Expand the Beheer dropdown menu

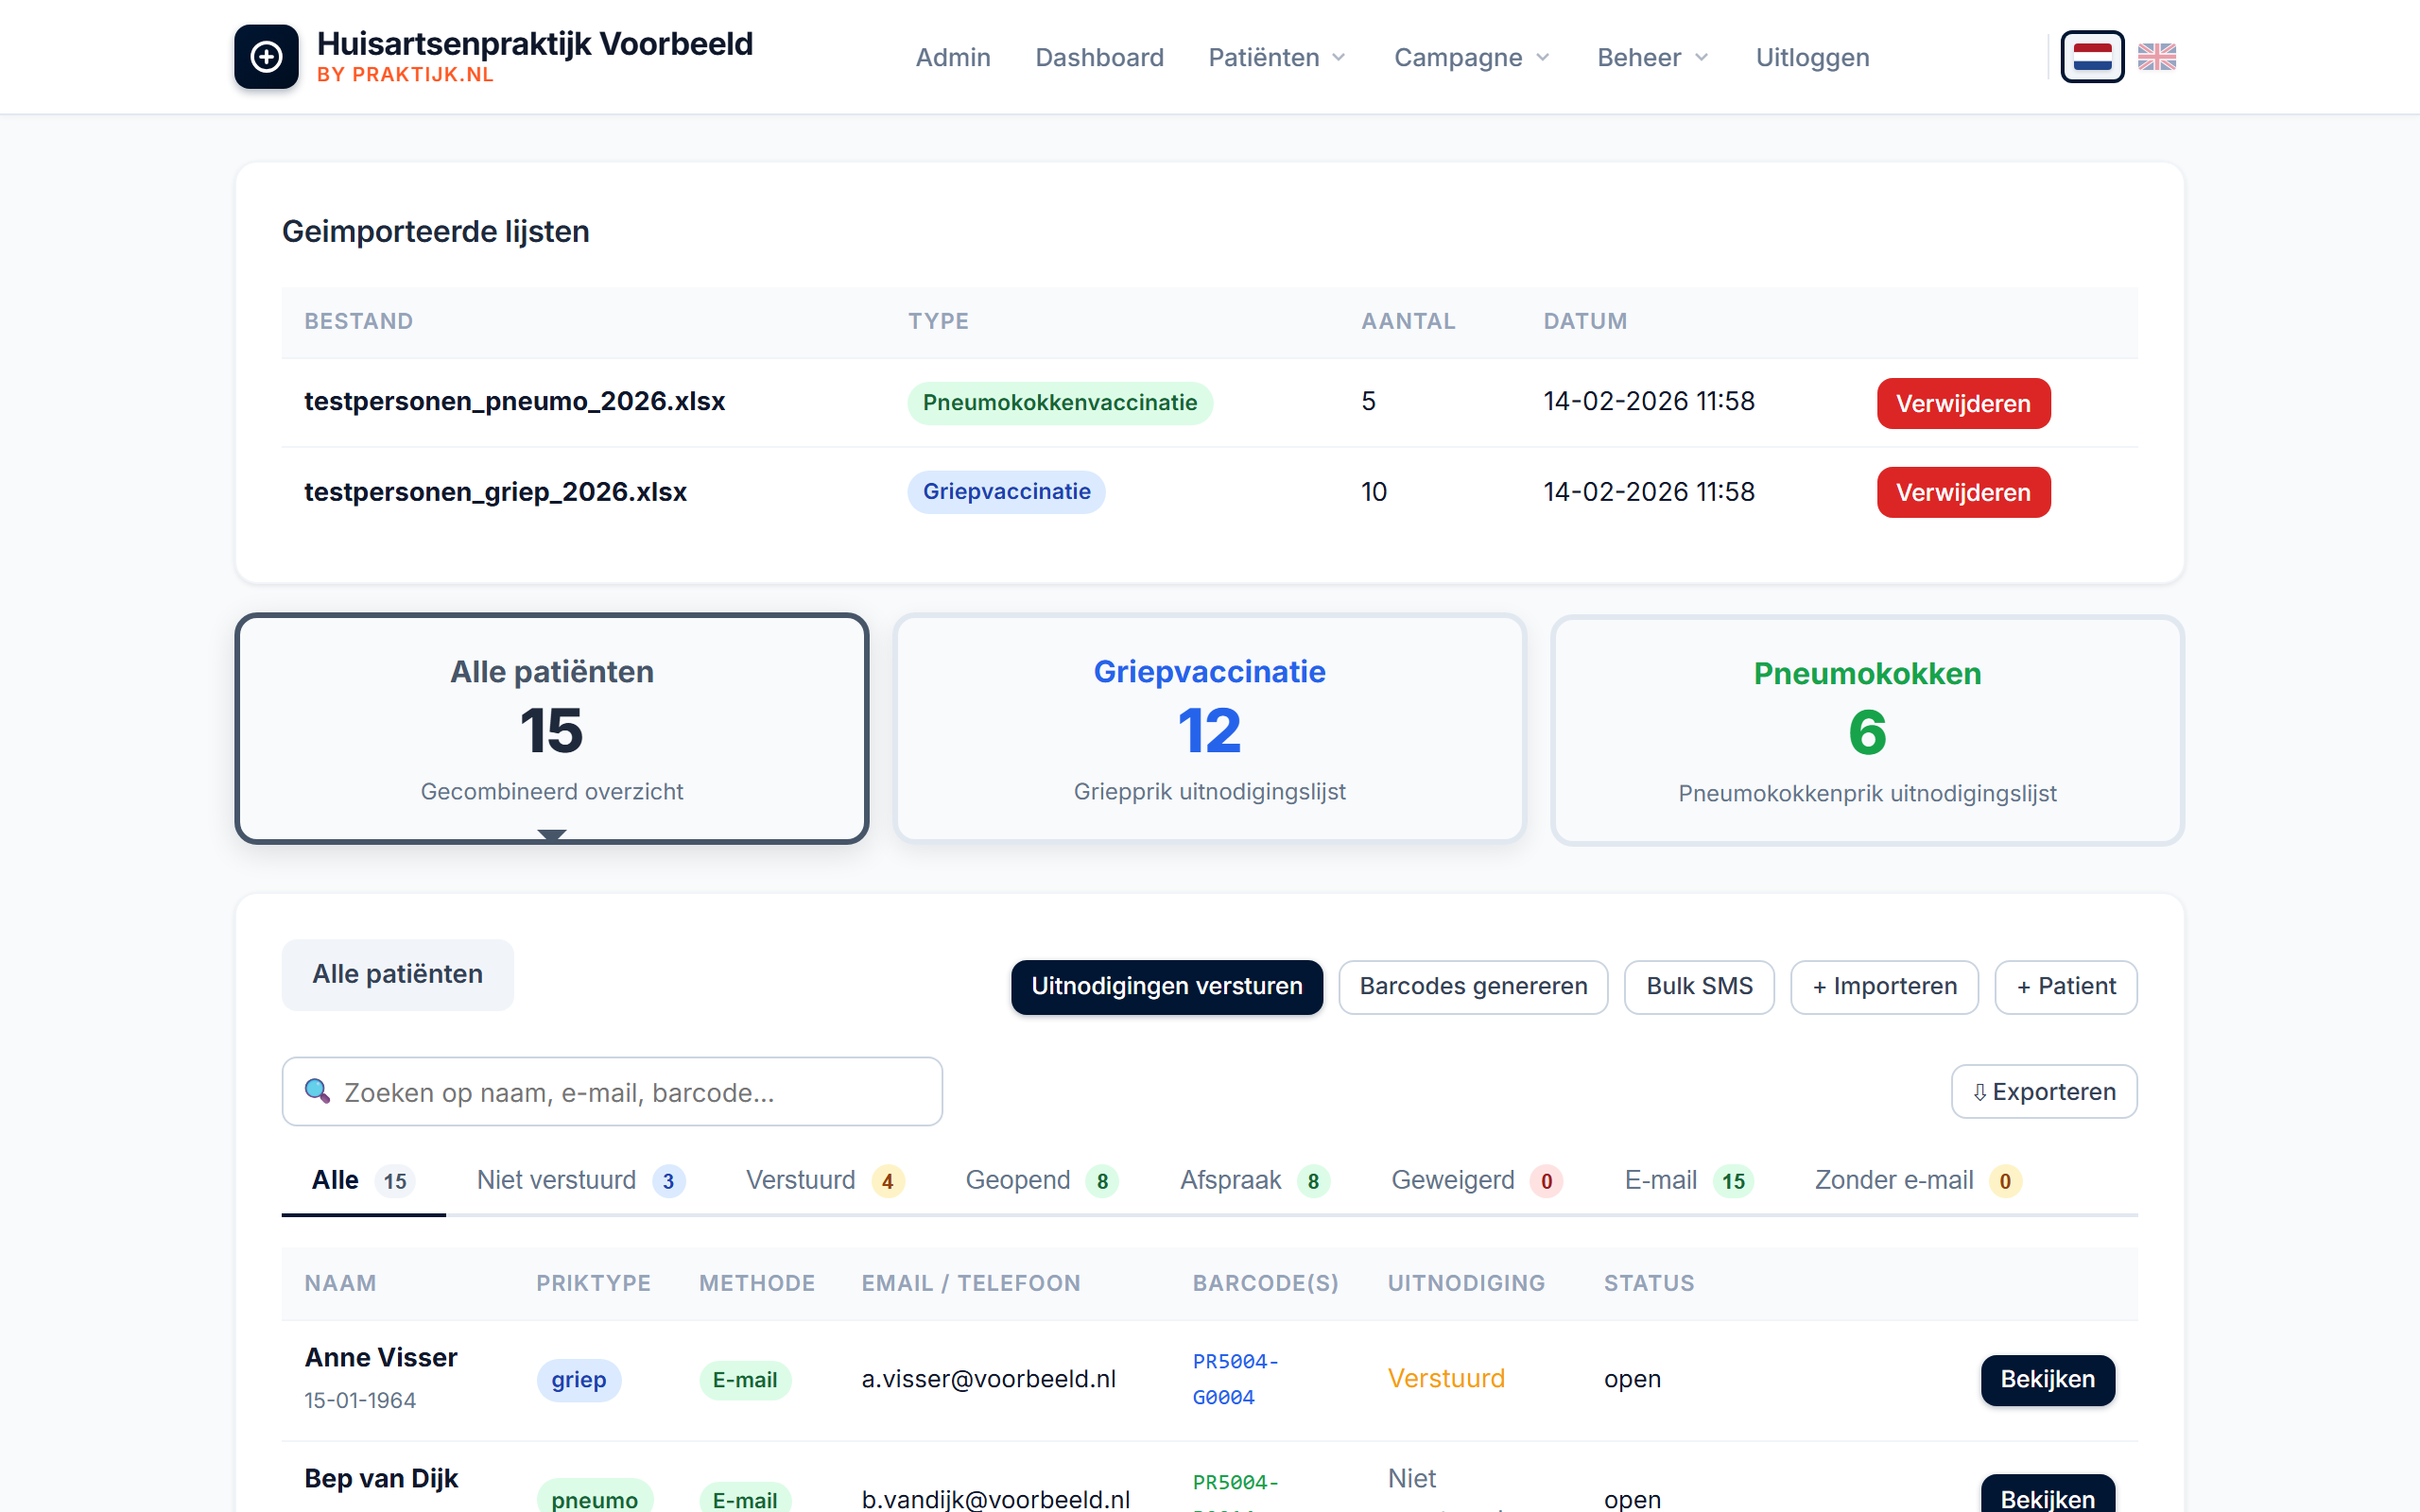coord(1652,58)
